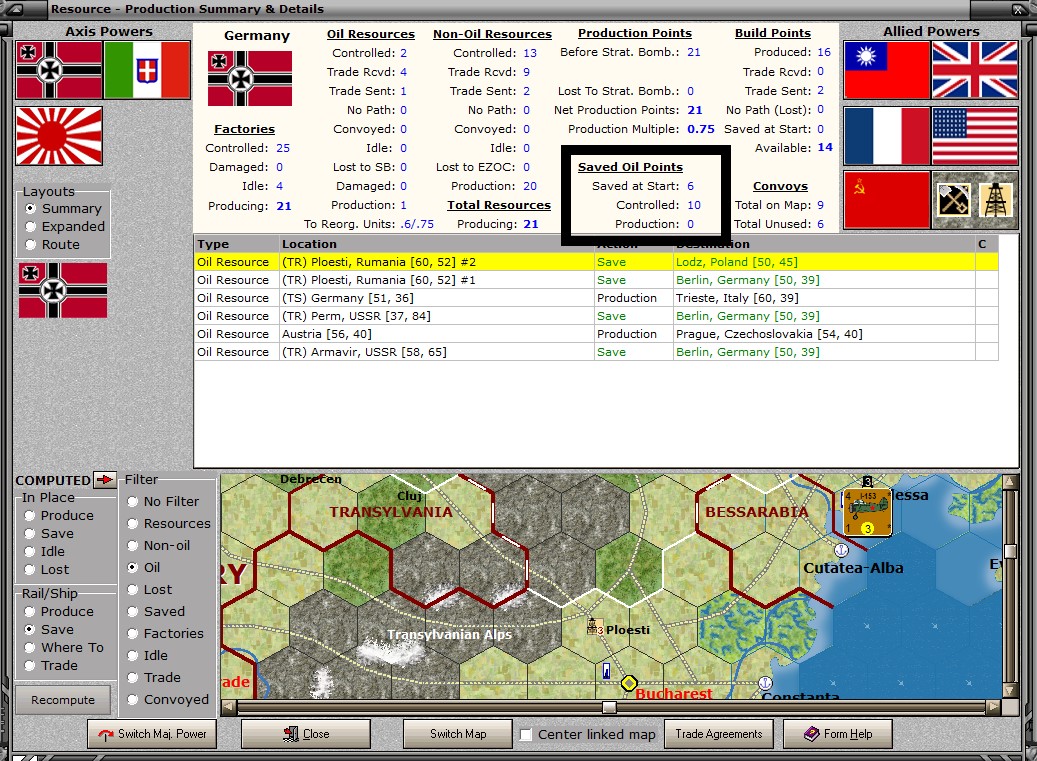Click the top-left window menu icon
Image resolution: width=1037 pixels, height=761 pixels.
(x=15, y=9)
